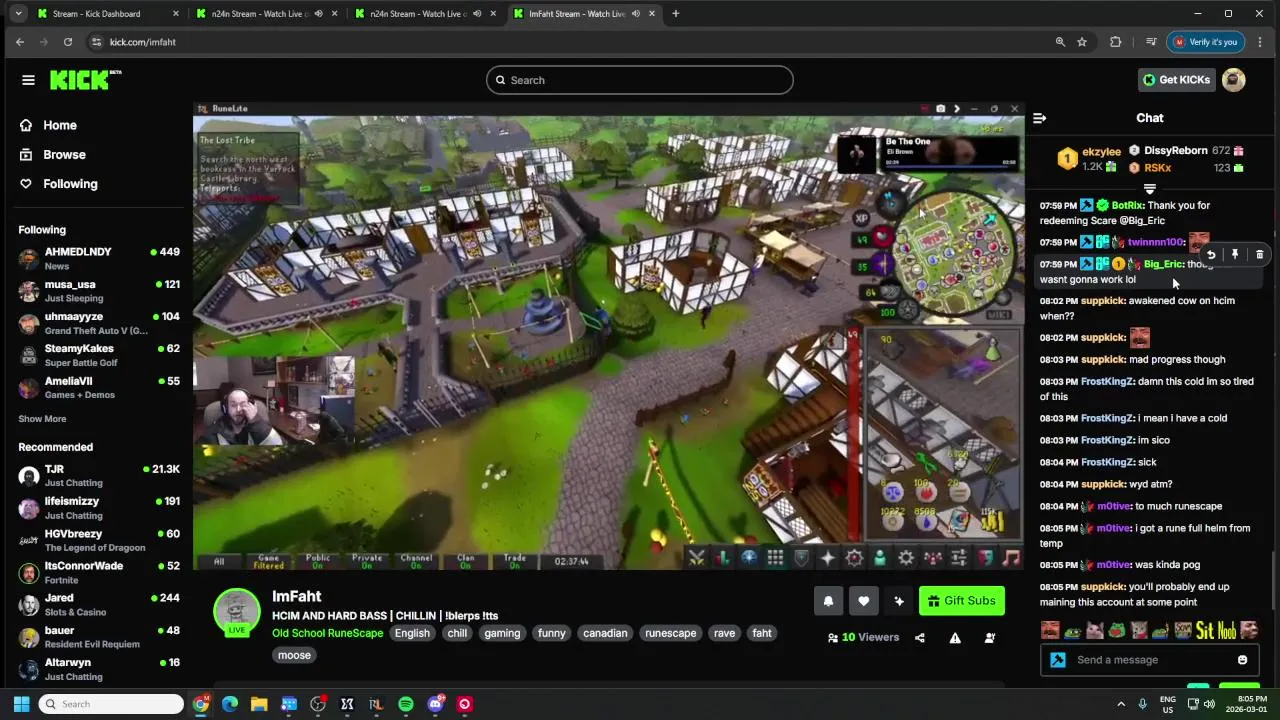1280x720 pixels.
Task: Open Spotify from the taskbar
Action: [406, 704]
